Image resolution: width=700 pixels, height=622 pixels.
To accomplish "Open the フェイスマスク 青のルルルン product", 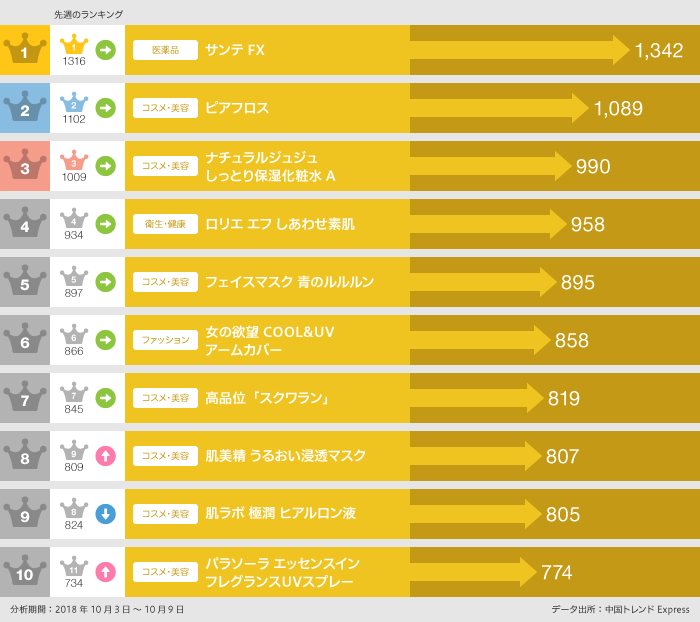I will 289,282.
